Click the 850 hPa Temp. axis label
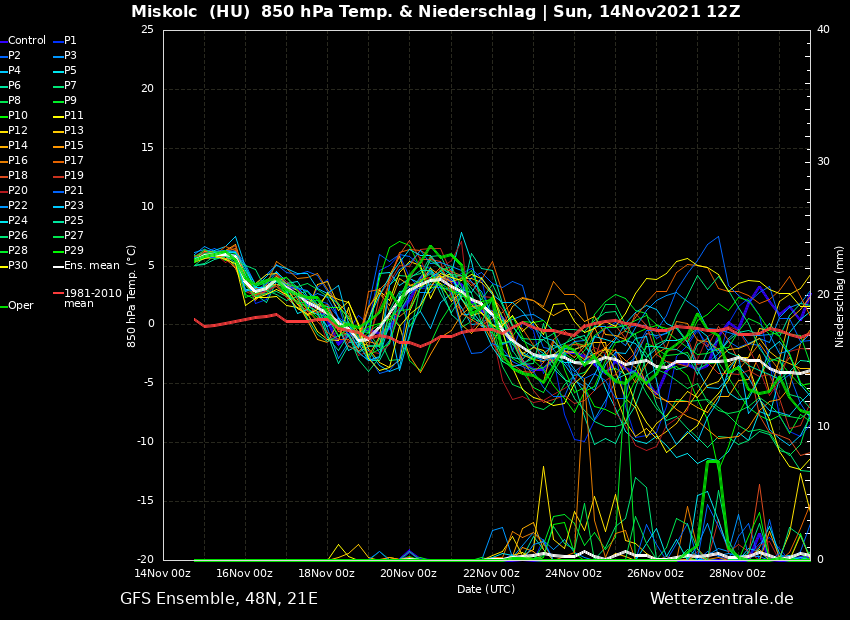 tap(132, 296)
